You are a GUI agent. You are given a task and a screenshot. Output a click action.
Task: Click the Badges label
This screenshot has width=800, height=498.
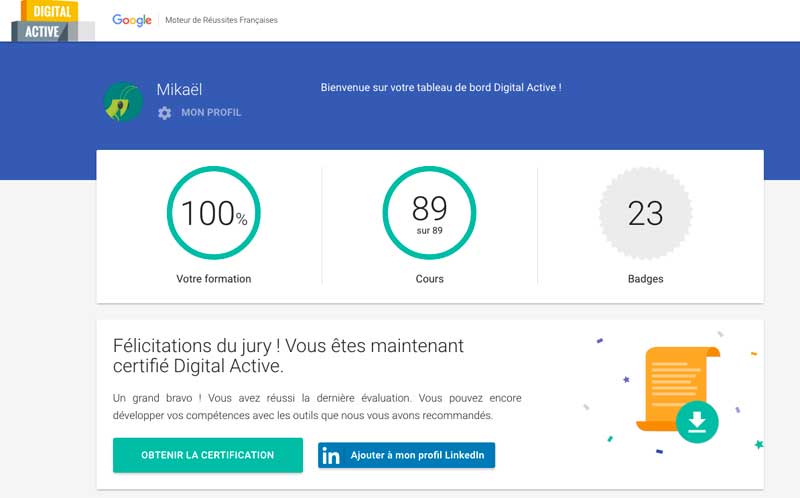click(x=645, y=279)
